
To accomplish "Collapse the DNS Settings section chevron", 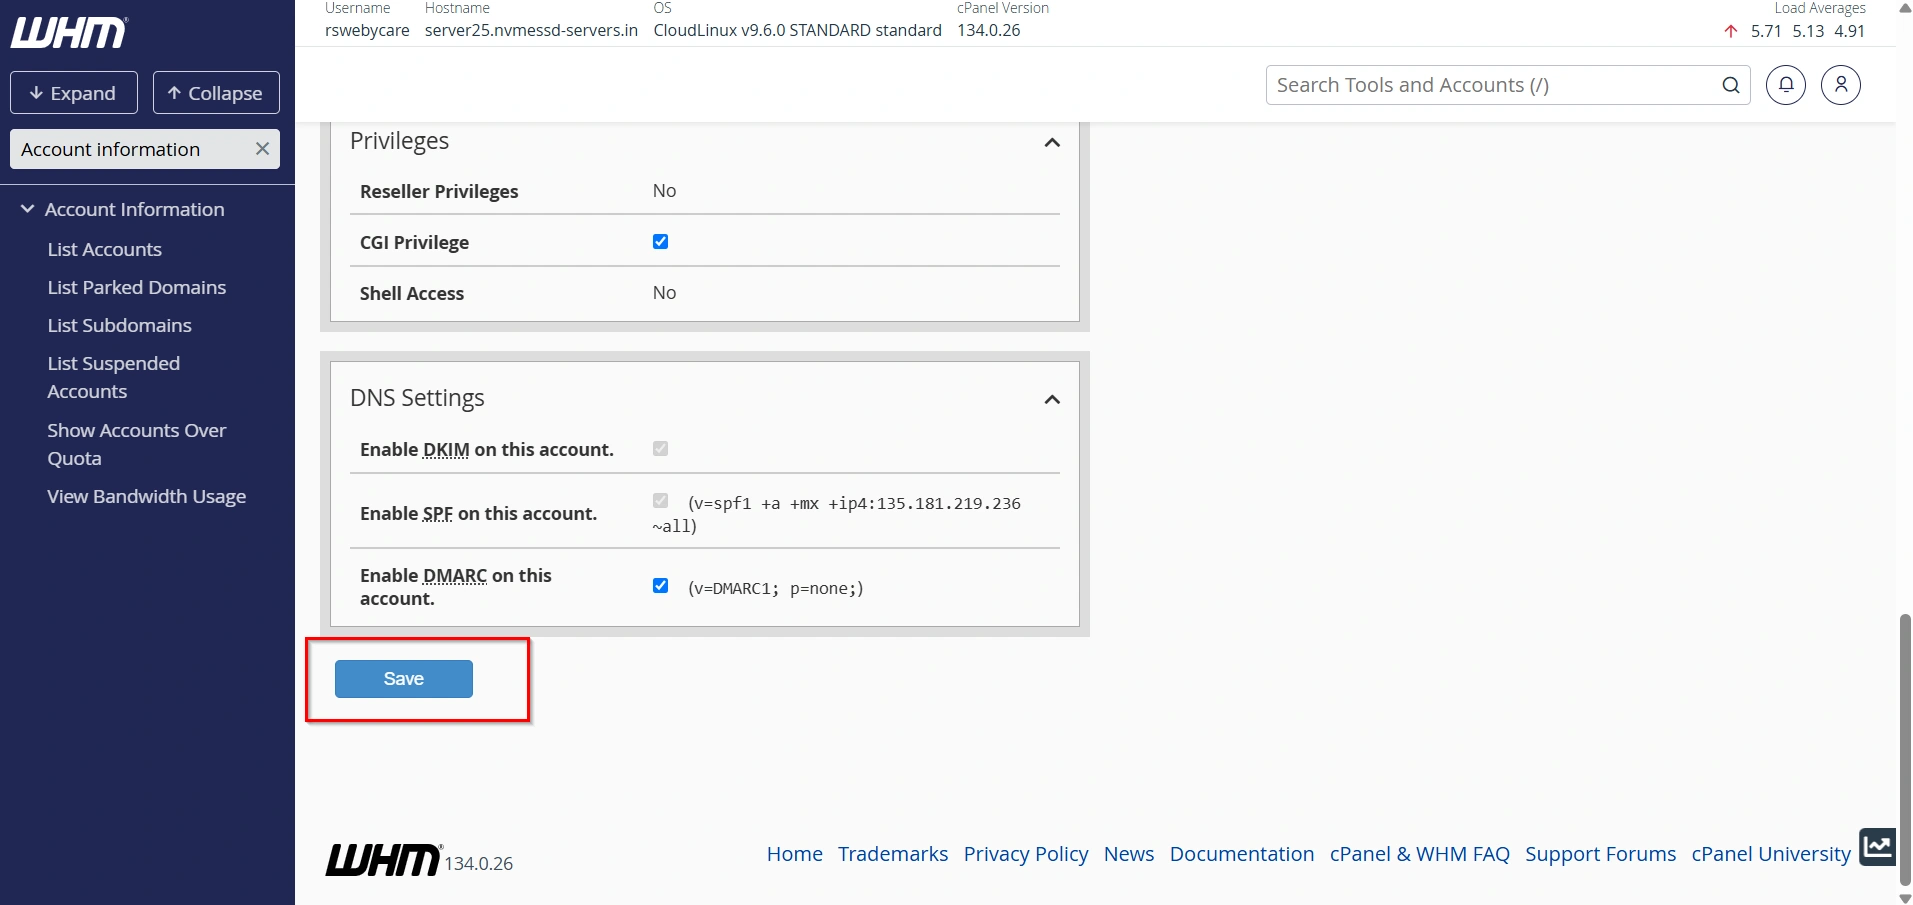I will pyautogui.click(x=1052, y=400).
